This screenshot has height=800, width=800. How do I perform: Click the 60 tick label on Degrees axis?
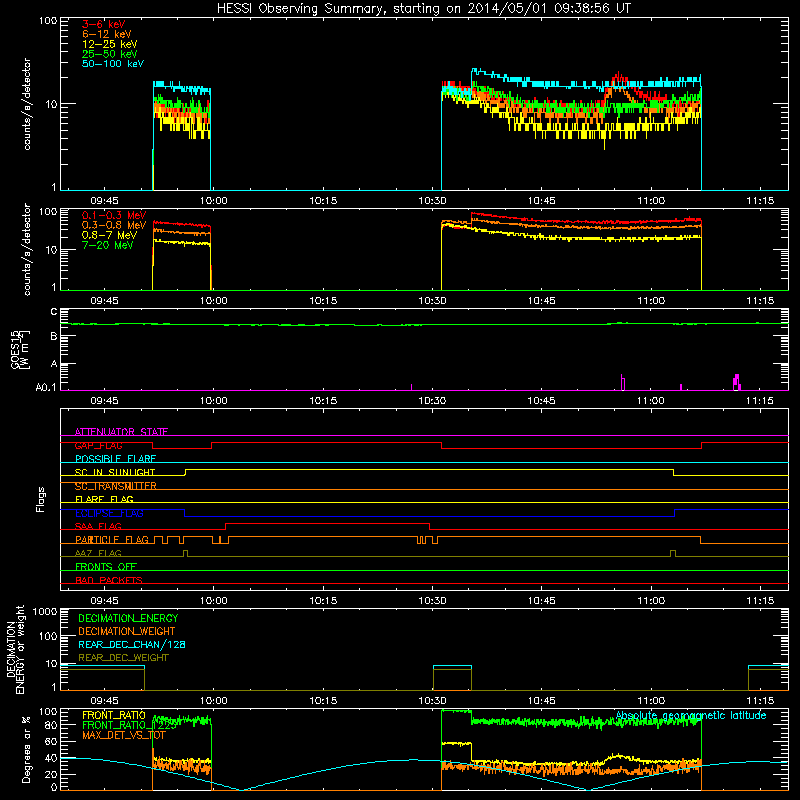(x=51, y=741)
